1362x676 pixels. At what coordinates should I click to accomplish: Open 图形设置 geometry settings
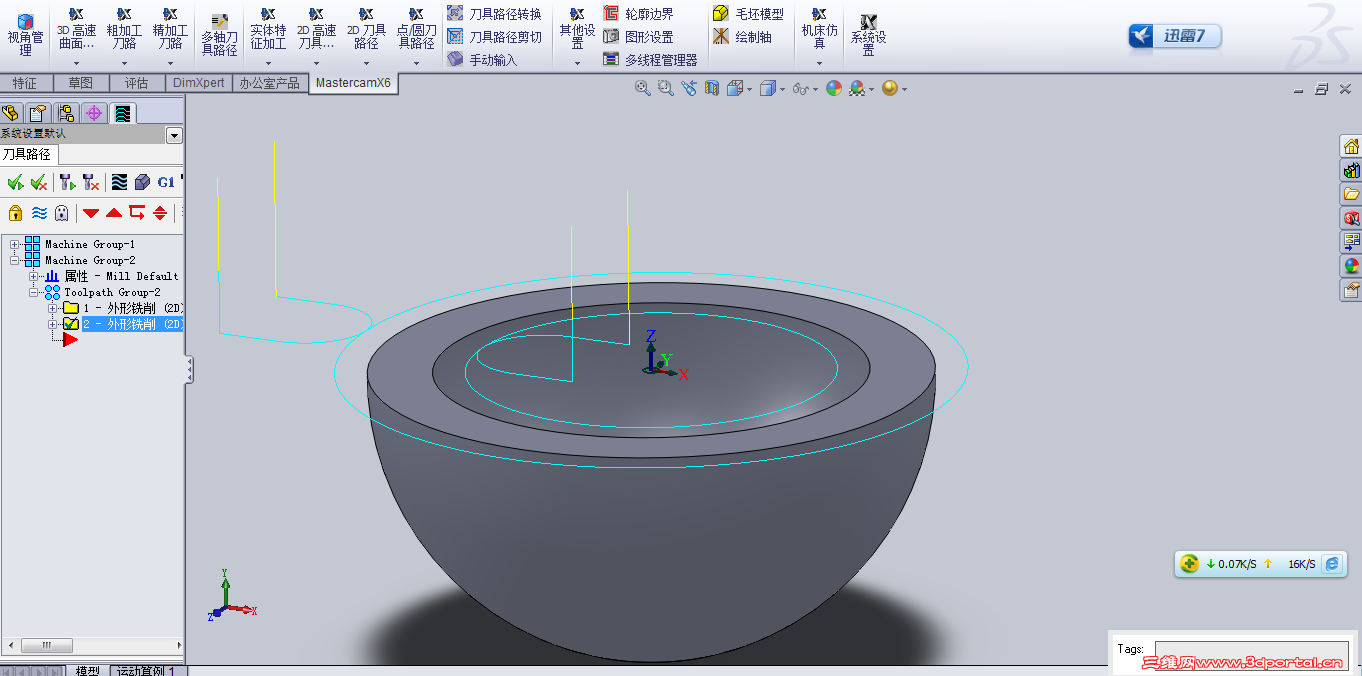click(638, 37)
